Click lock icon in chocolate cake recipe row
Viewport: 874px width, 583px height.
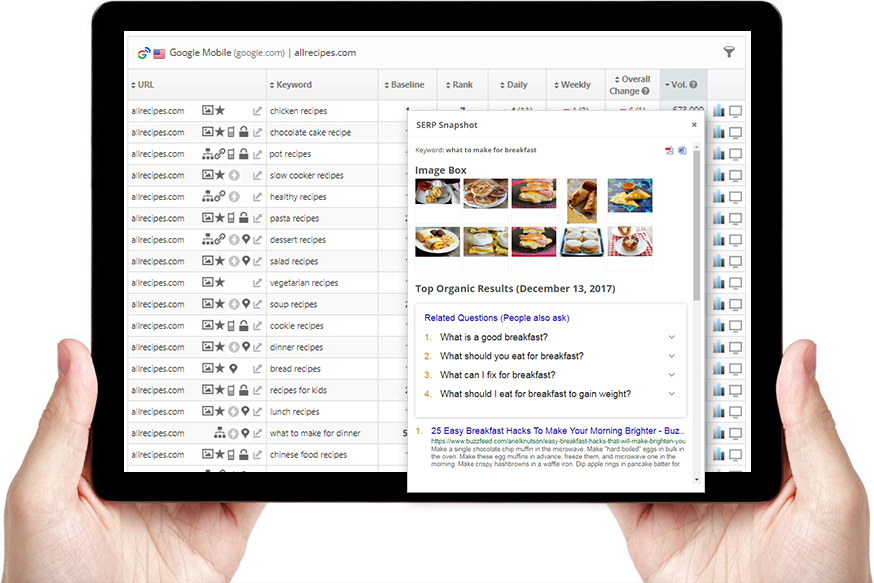244,133
